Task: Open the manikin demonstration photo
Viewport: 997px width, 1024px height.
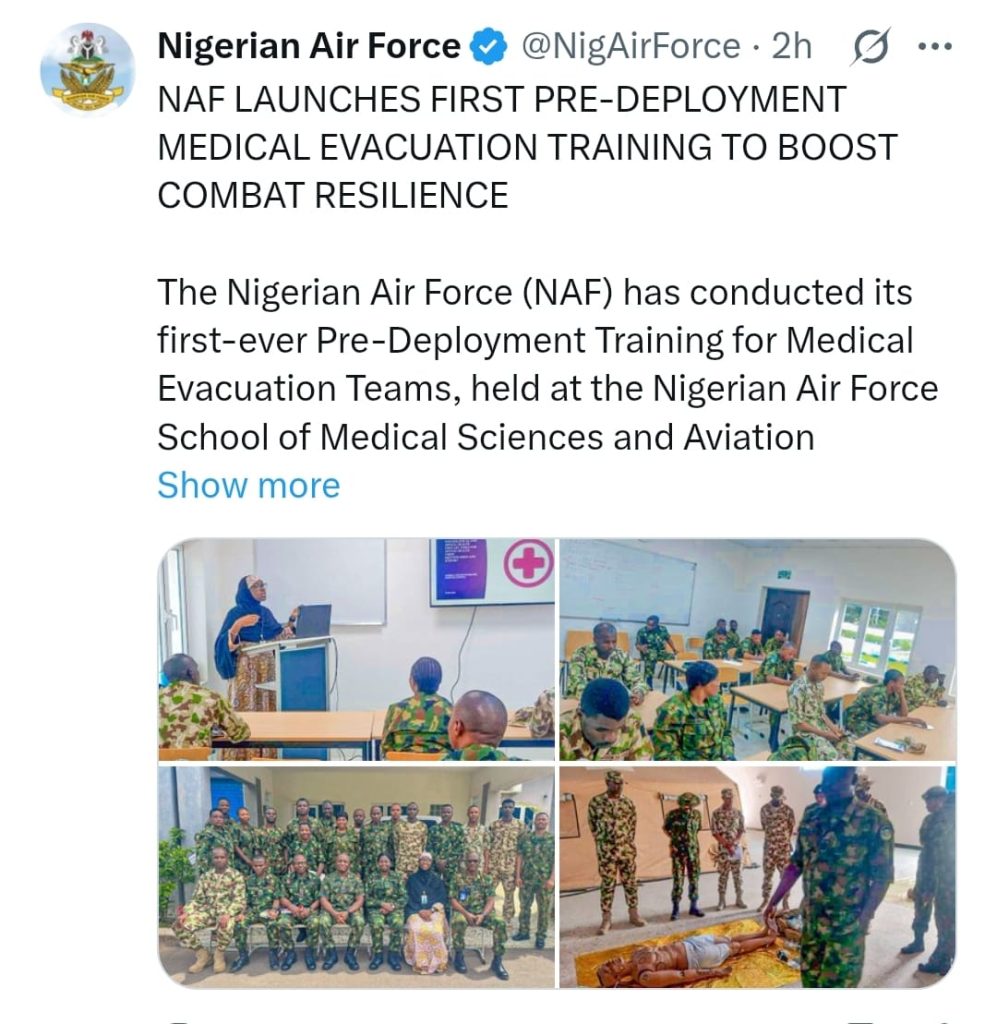Action: coord(757,876)
